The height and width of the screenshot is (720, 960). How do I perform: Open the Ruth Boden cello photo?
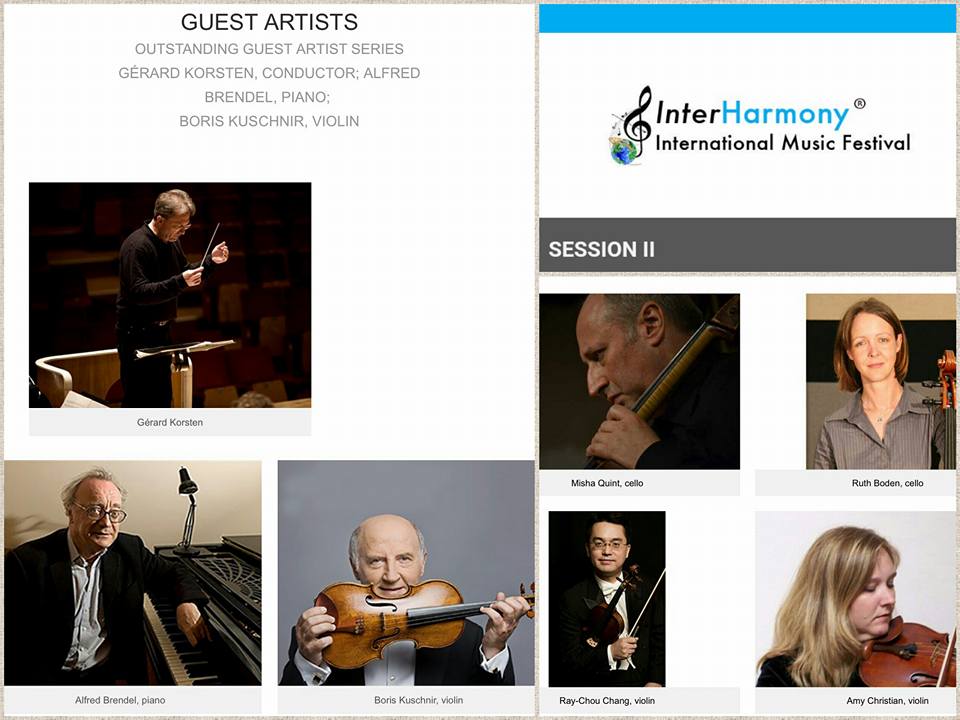(x=880, y=381)
